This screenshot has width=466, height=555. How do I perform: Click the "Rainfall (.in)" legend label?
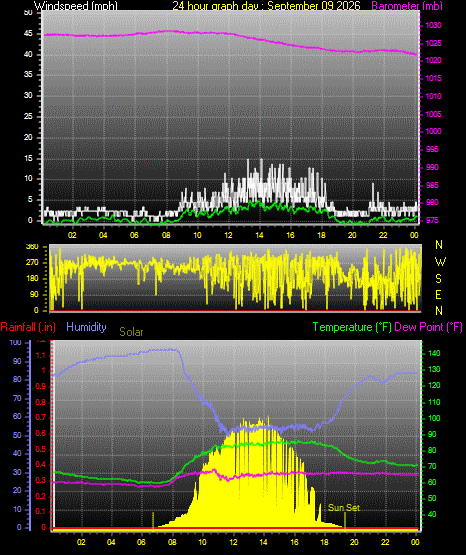click(28, 327)
